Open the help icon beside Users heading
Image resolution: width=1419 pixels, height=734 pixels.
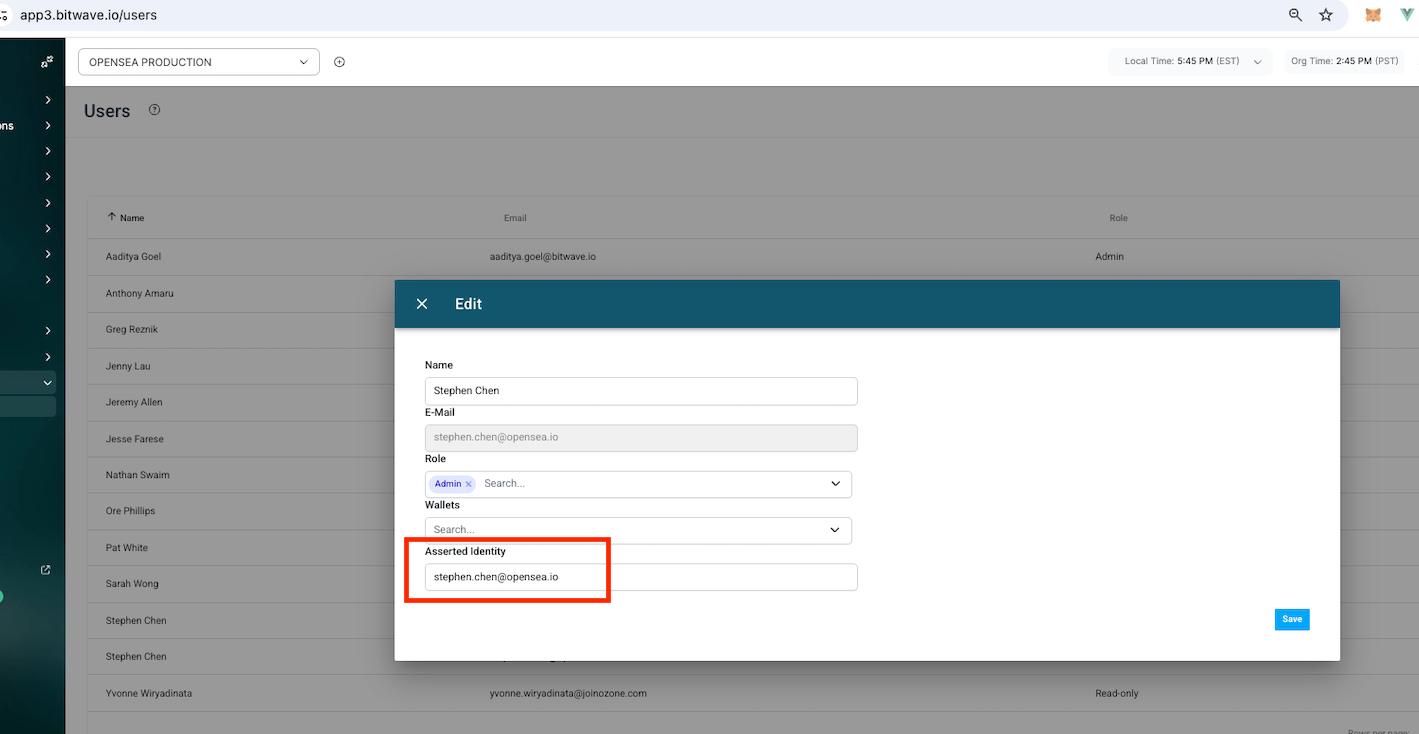click(x=154, y=110)
